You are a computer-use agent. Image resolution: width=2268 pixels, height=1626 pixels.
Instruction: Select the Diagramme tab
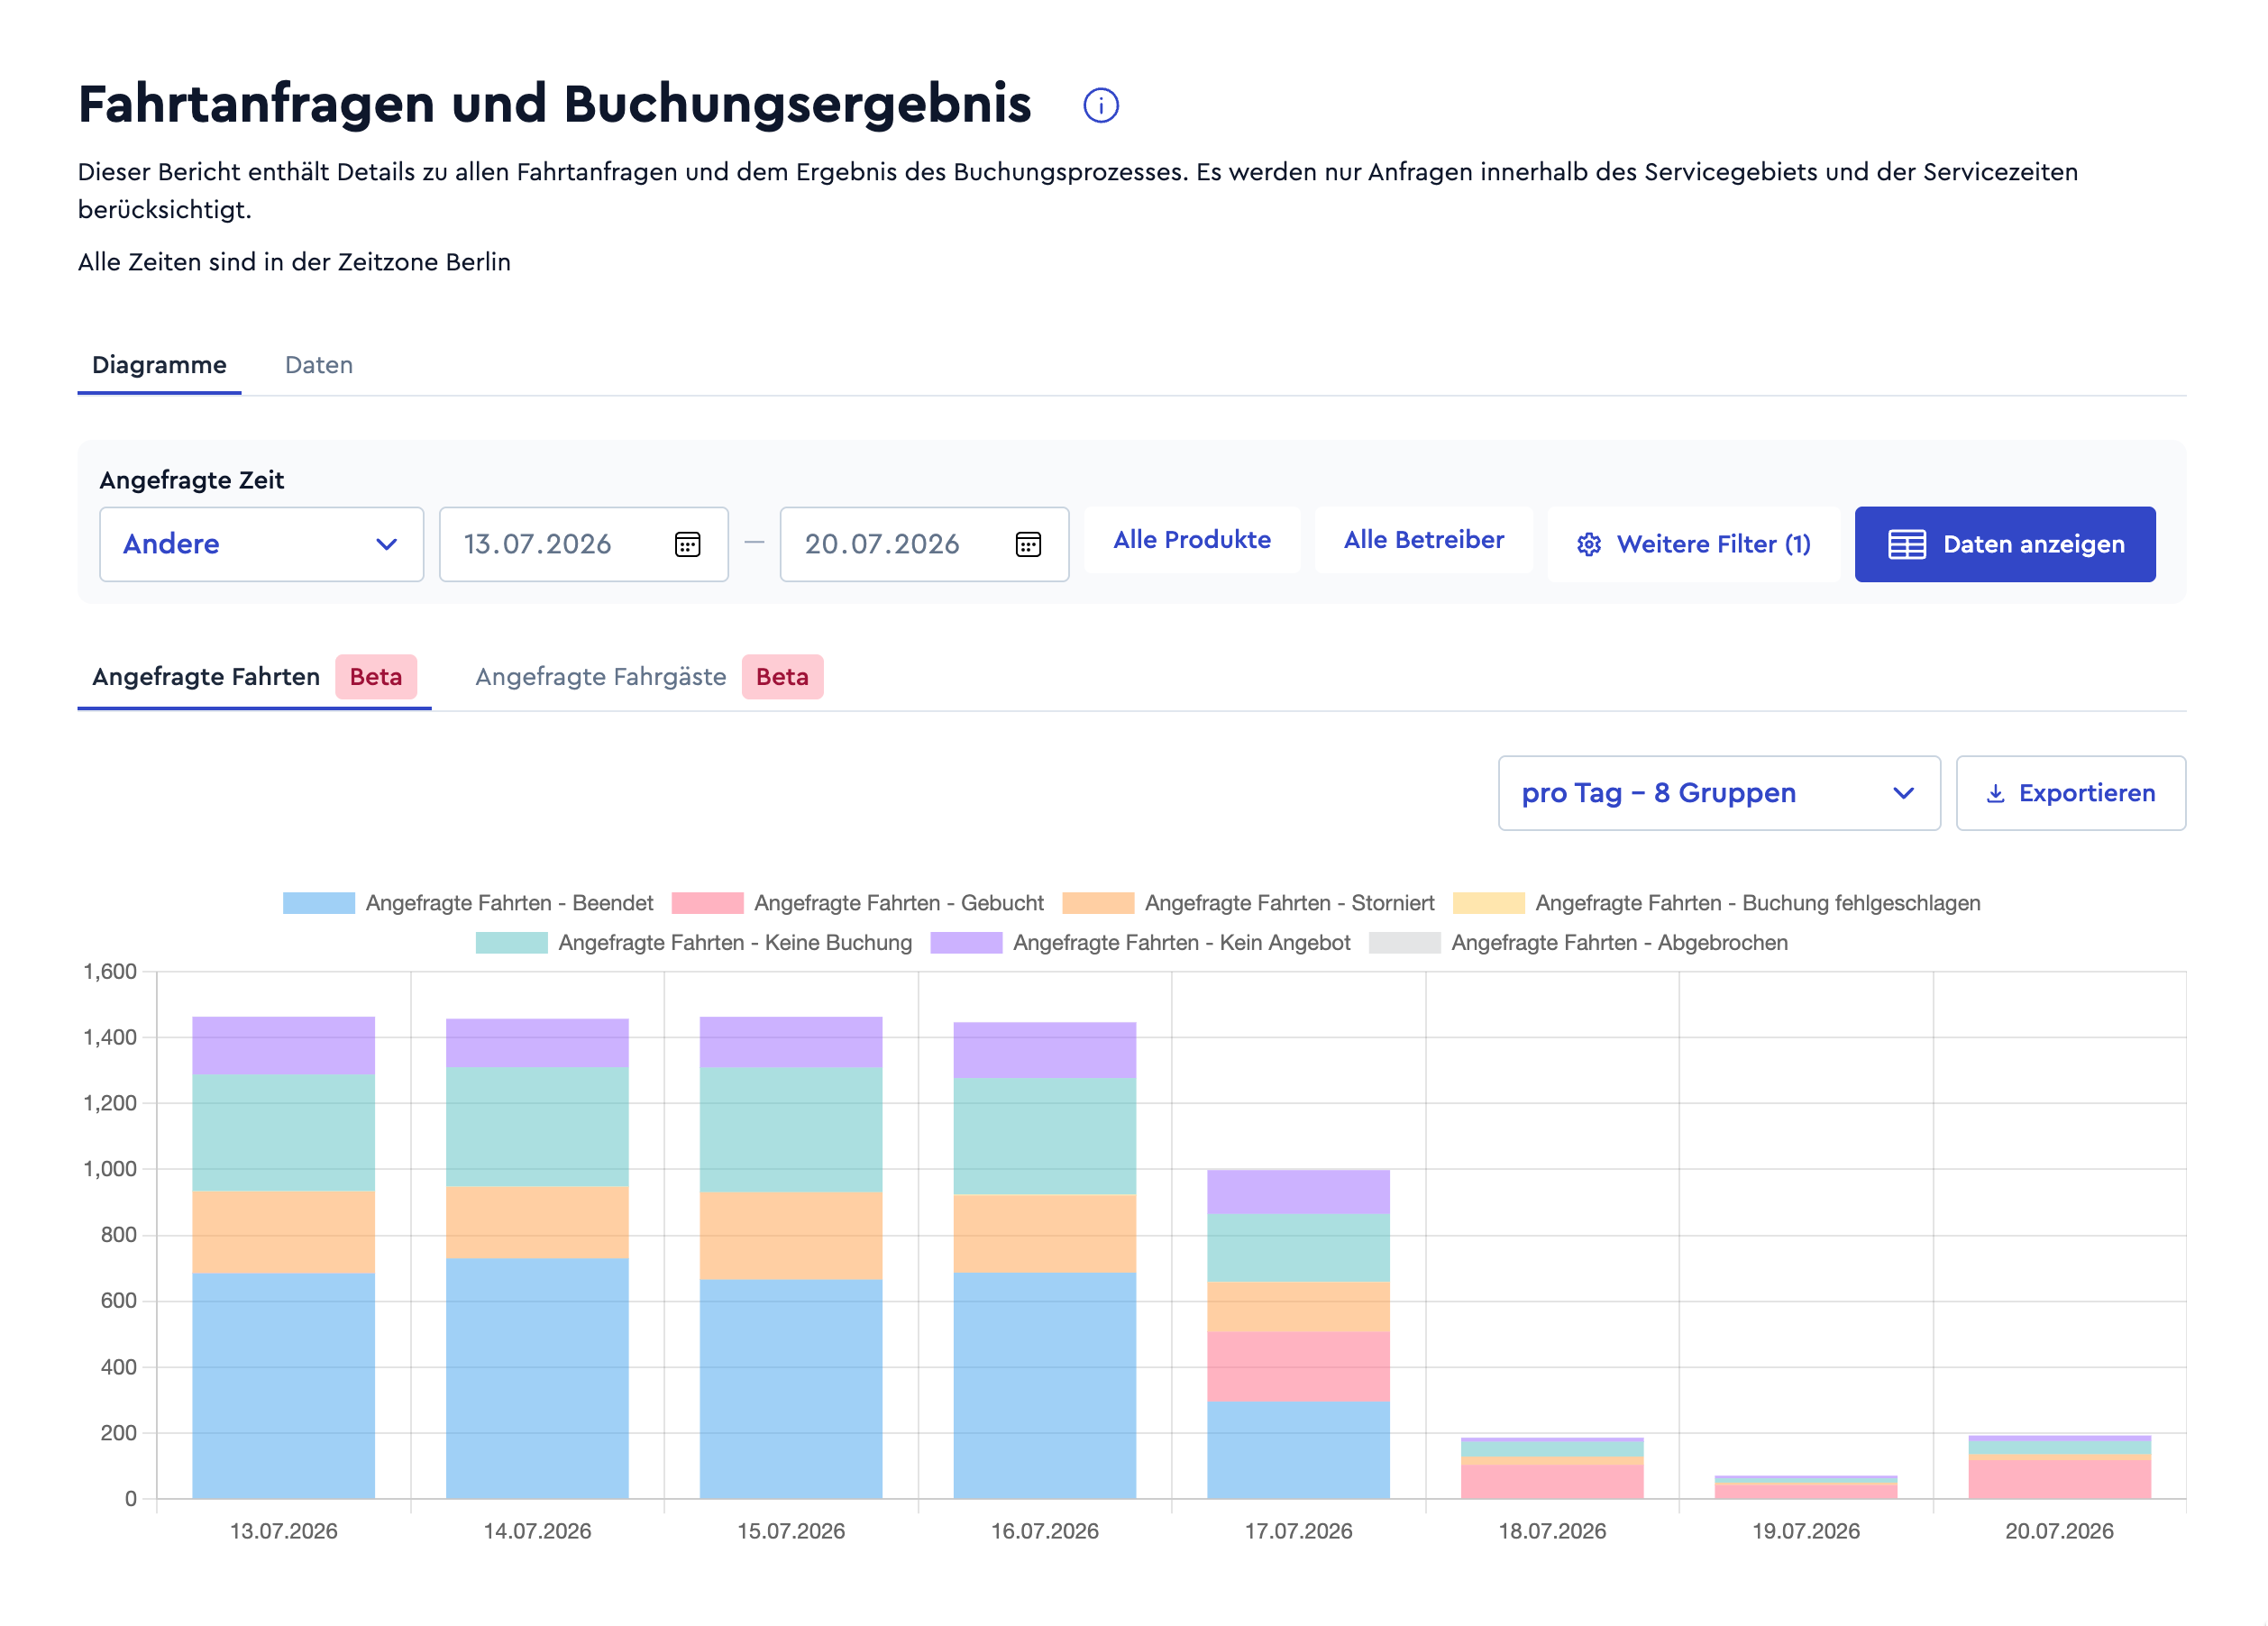coord(159,365)
